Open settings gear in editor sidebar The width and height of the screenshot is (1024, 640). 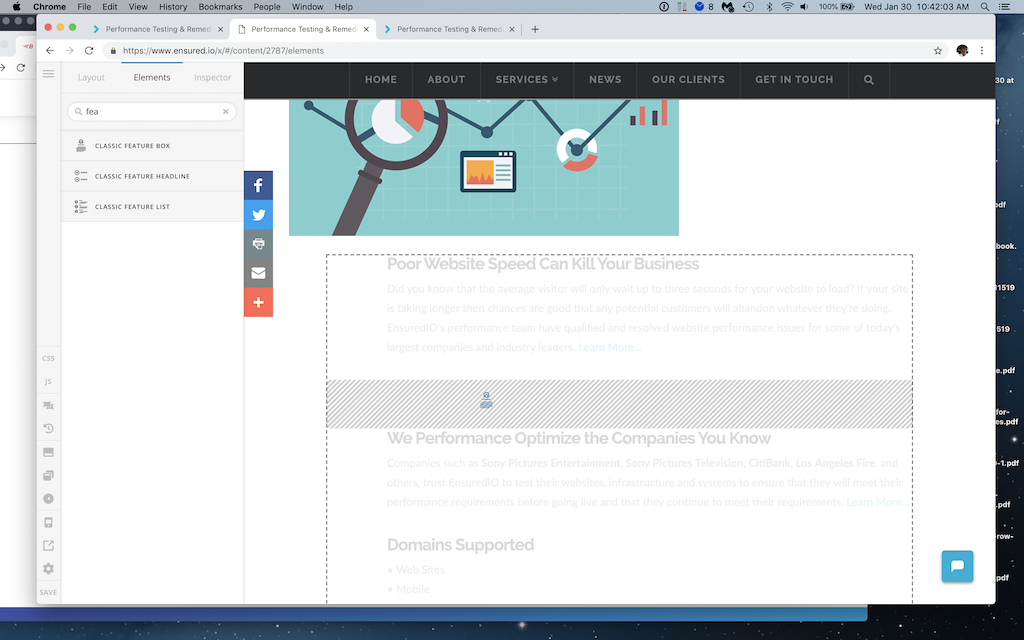[x=48, y=569]
